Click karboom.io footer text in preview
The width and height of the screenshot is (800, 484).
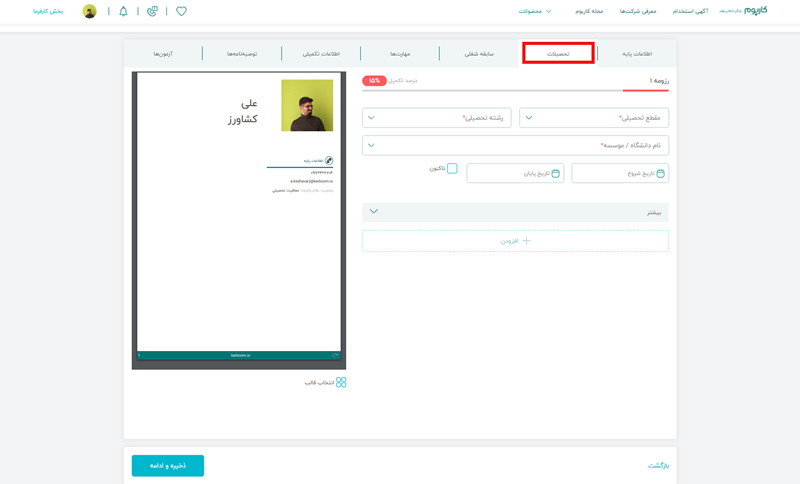point(240,355)
